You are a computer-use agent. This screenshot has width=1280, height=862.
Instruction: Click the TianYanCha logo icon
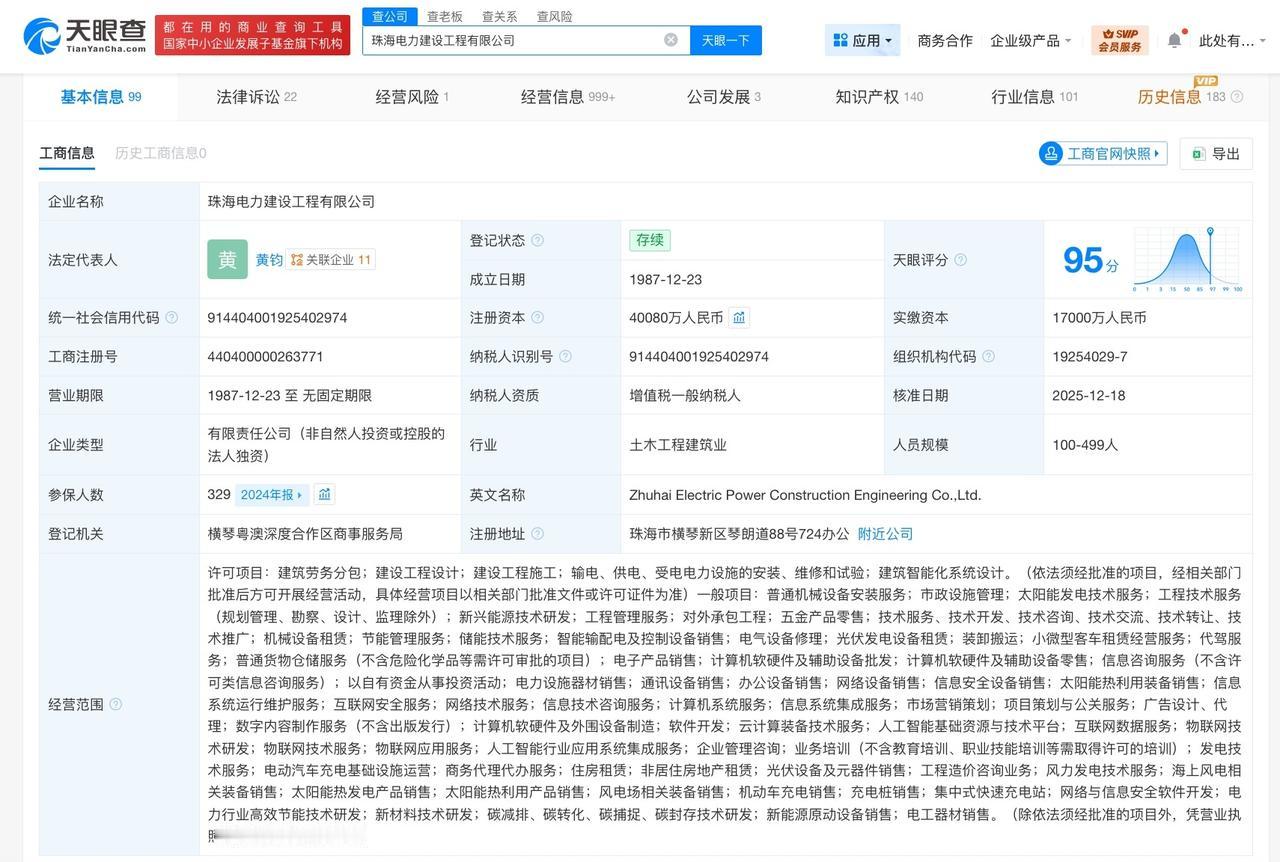tap(42, 36)
